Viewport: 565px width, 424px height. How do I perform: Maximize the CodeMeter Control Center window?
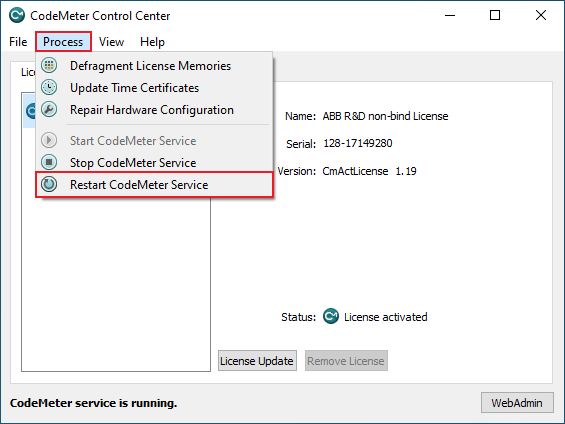pyautogui.click(x=495, y=15)
